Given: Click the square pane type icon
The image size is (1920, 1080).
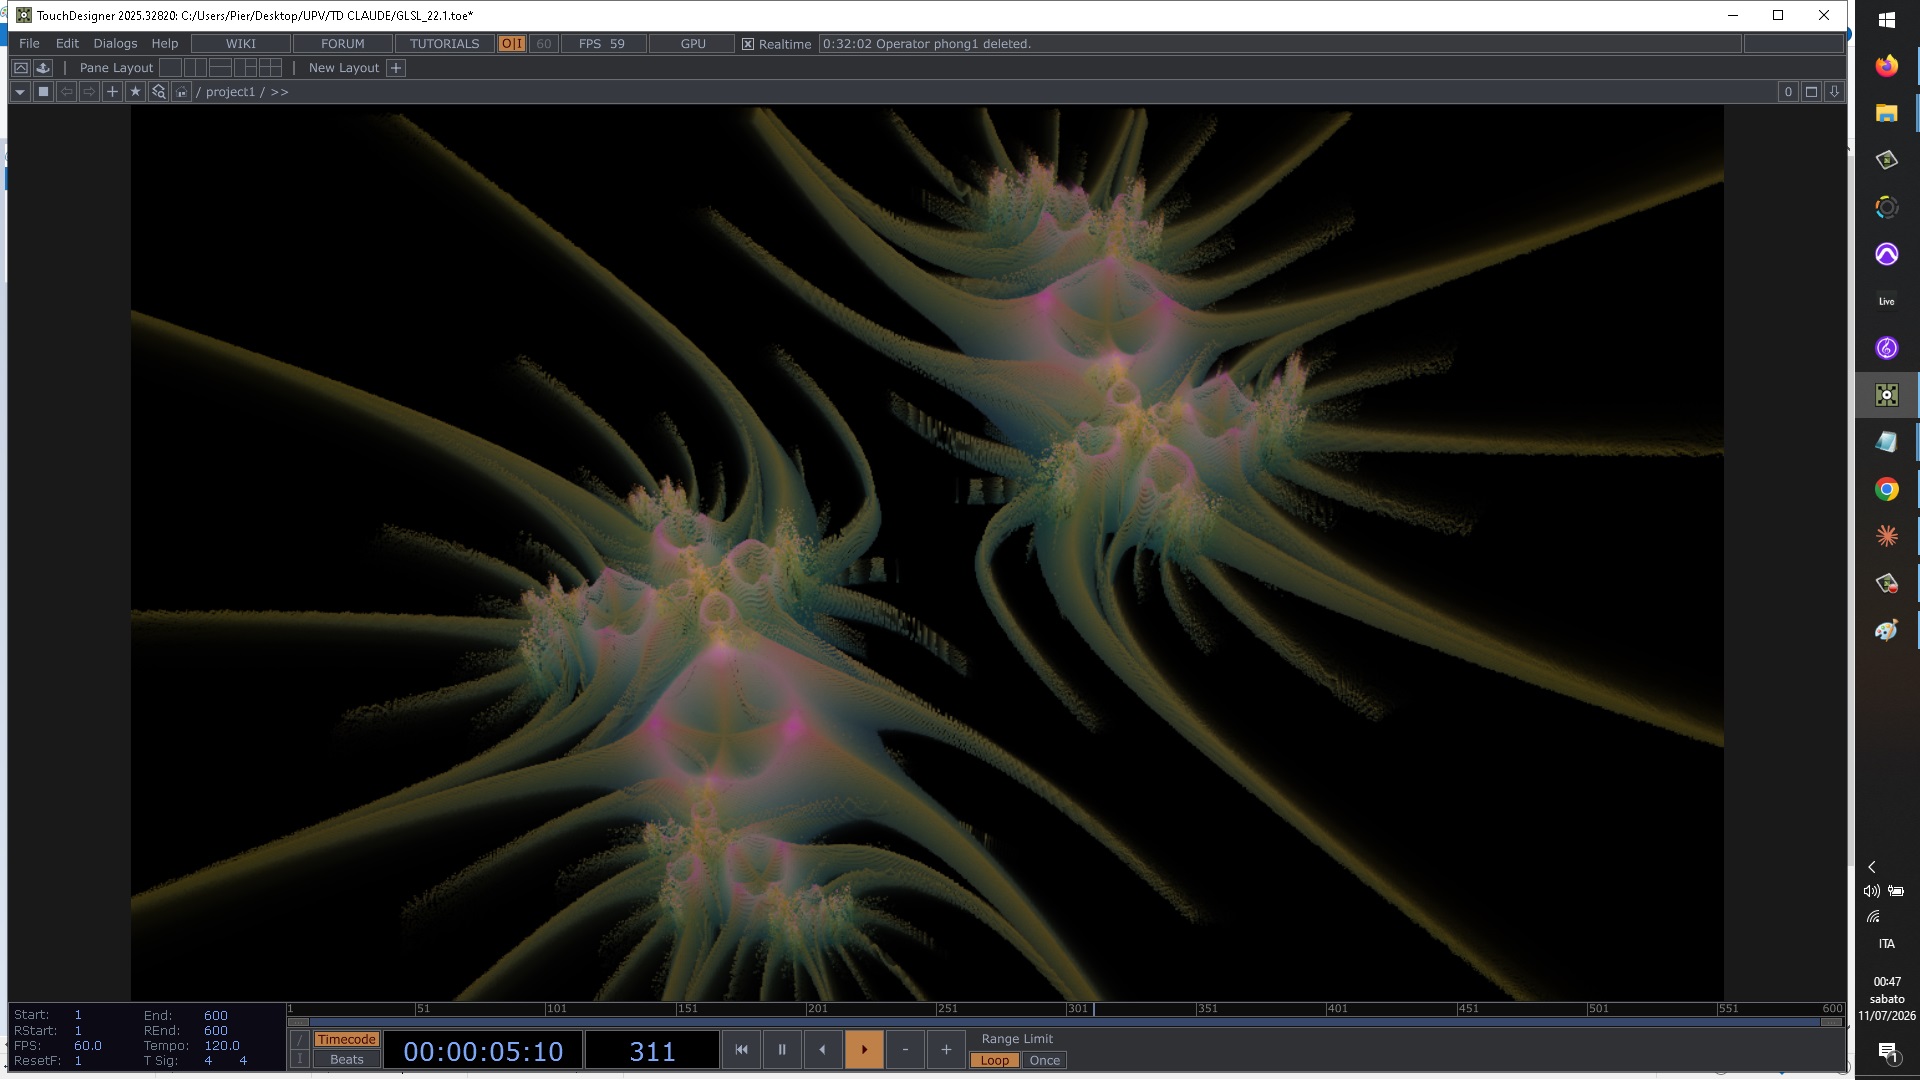Looking at the screenshot, I should [43, 92].
